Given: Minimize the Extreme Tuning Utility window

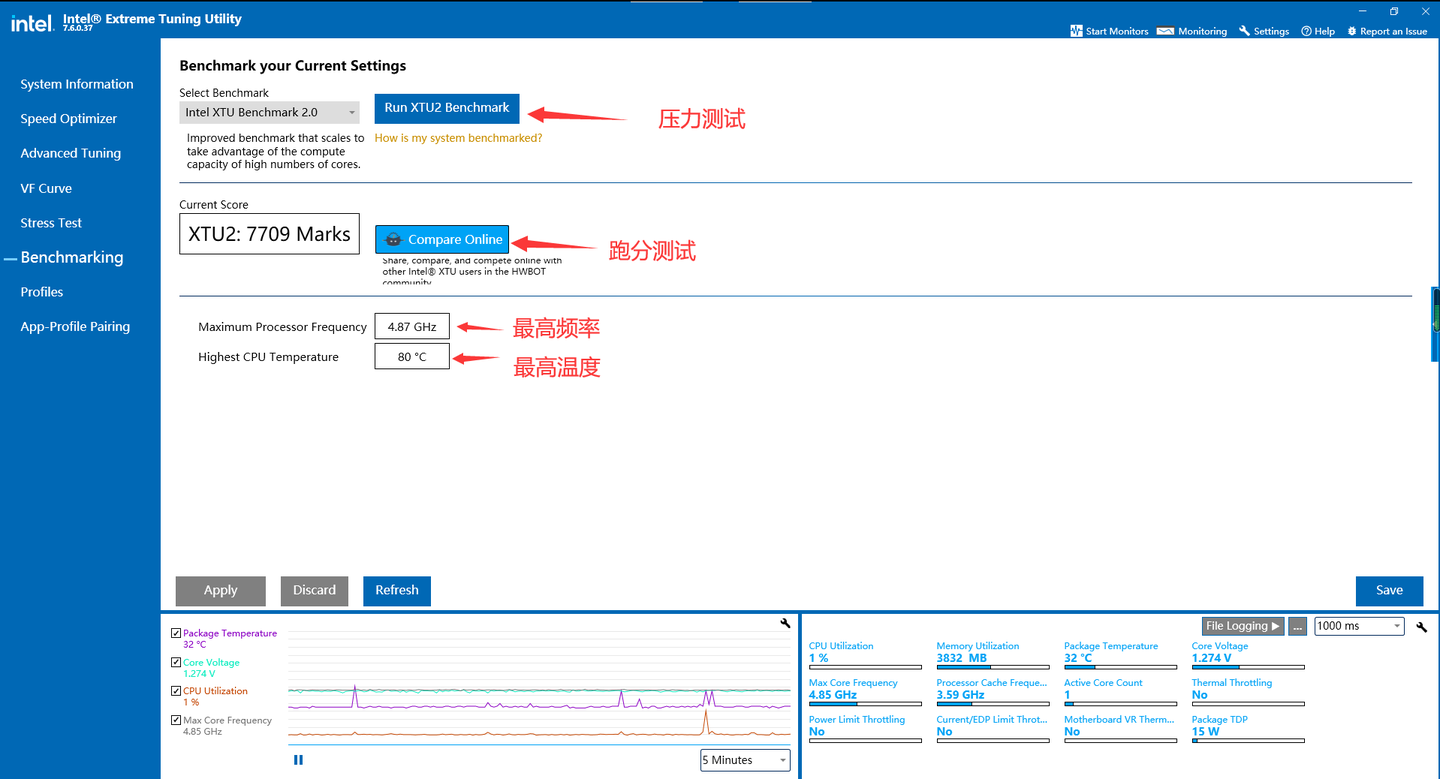Looking at the screenshot, I should [1362, 11].
